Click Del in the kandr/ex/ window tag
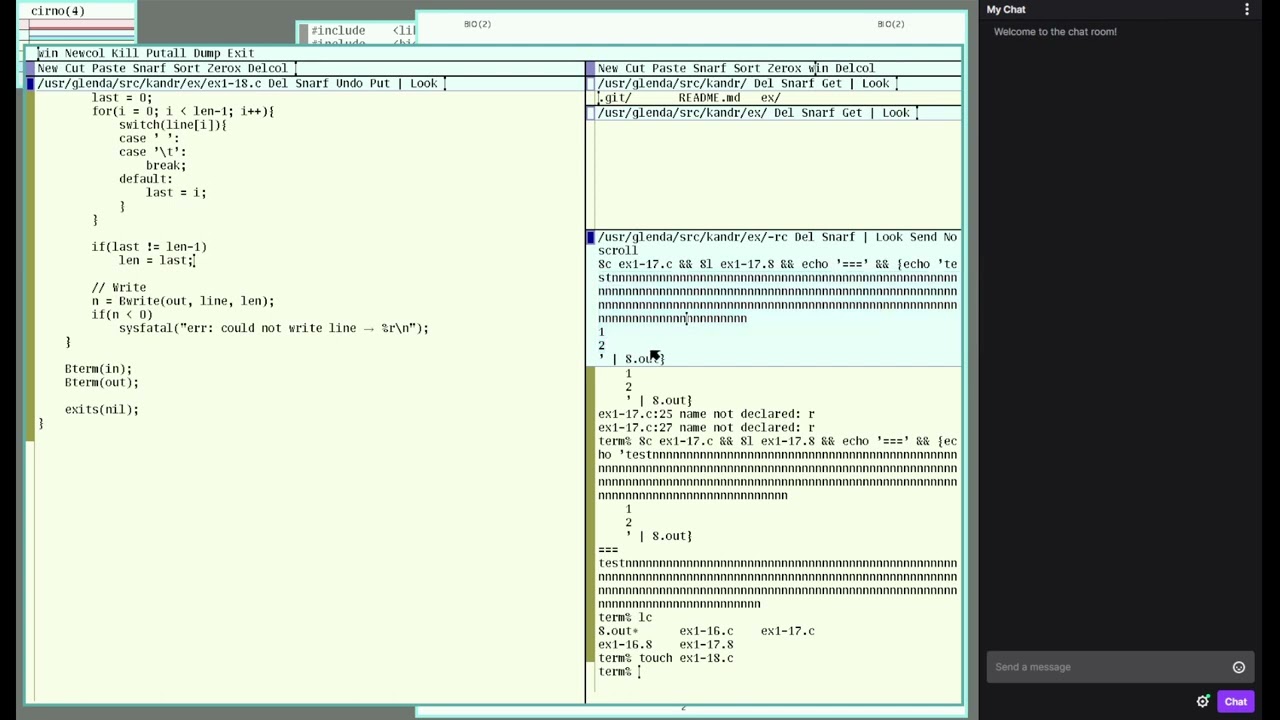The height and width of the screenshot is (720, 1280). 784,113
